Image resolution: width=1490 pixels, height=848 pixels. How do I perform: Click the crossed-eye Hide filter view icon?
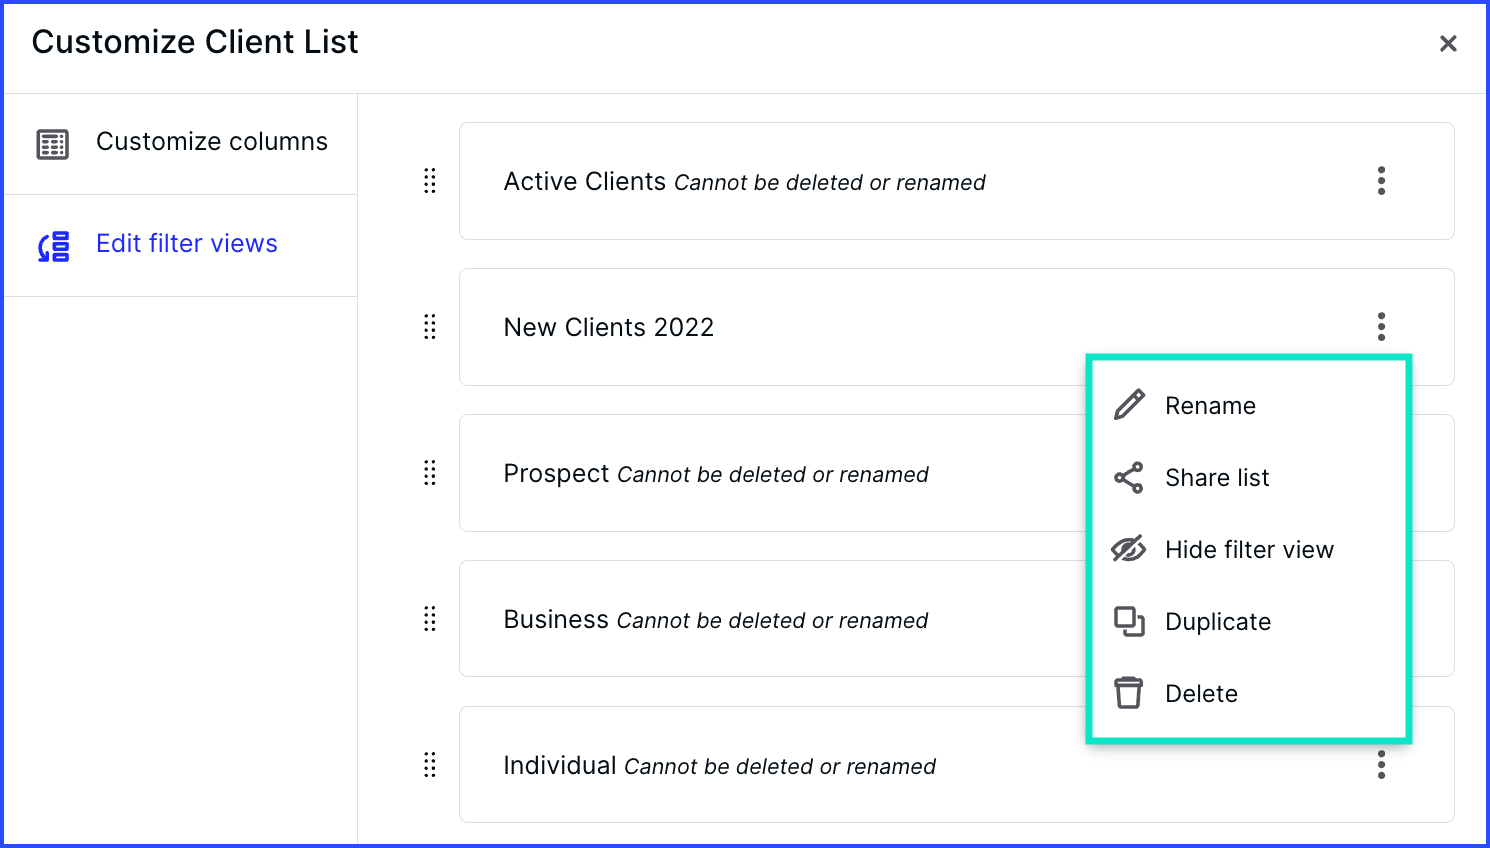[x=1129, y=549]
